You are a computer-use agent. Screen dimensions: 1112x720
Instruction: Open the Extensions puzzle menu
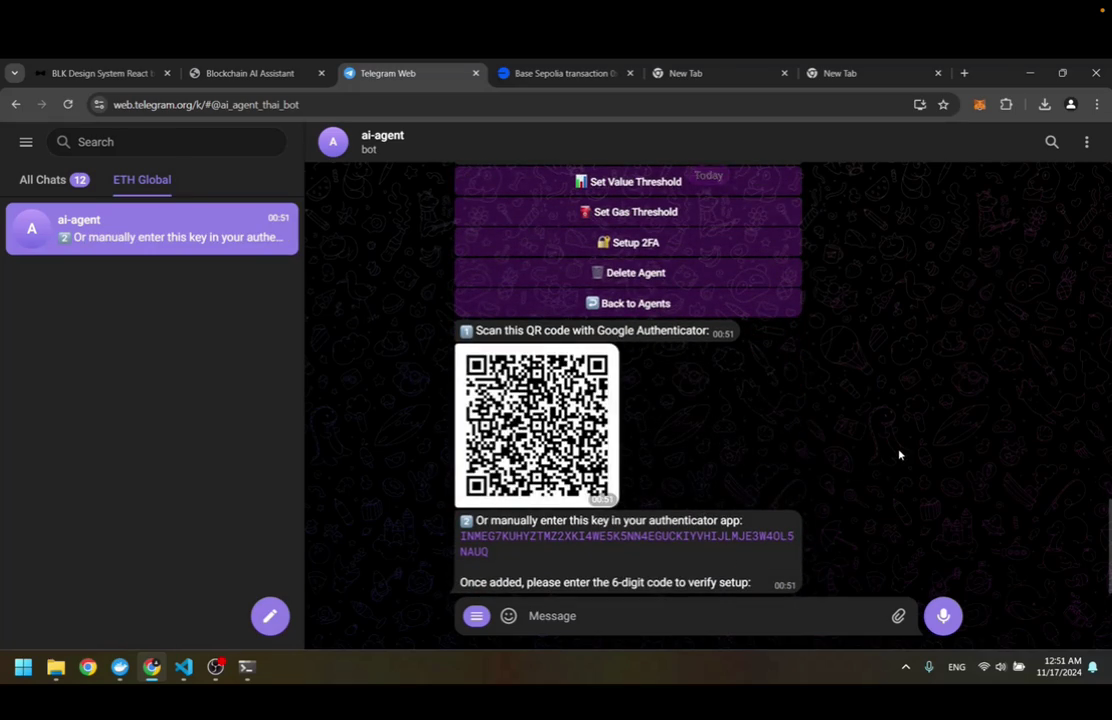pos(1006,105)
